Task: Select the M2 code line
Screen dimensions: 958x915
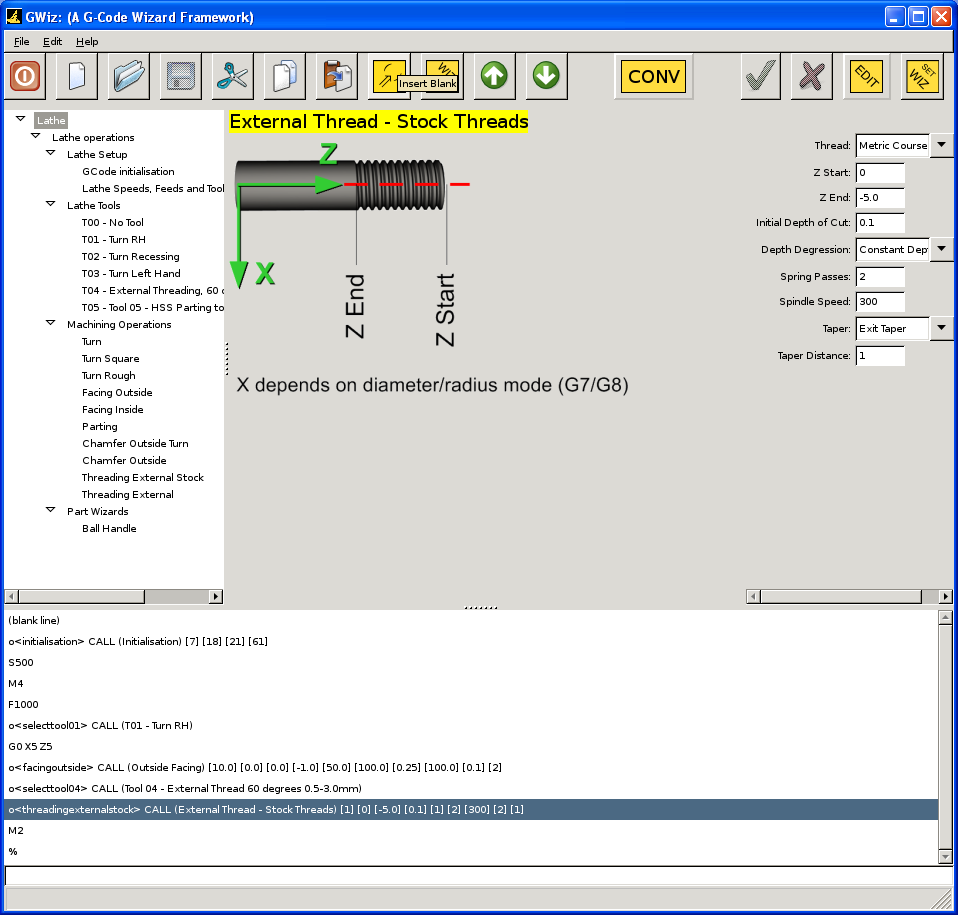Action: coord(471,831)
